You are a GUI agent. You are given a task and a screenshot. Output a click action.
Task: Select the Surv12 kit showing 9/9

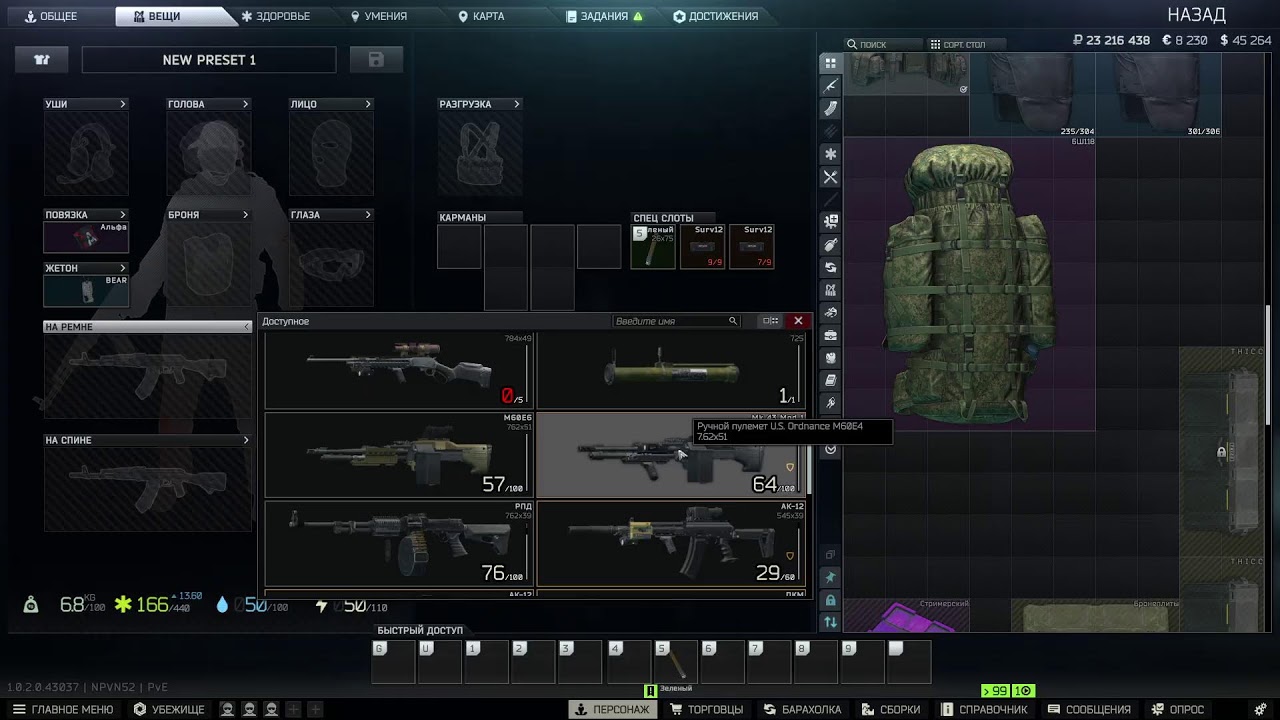pos(702,247)
